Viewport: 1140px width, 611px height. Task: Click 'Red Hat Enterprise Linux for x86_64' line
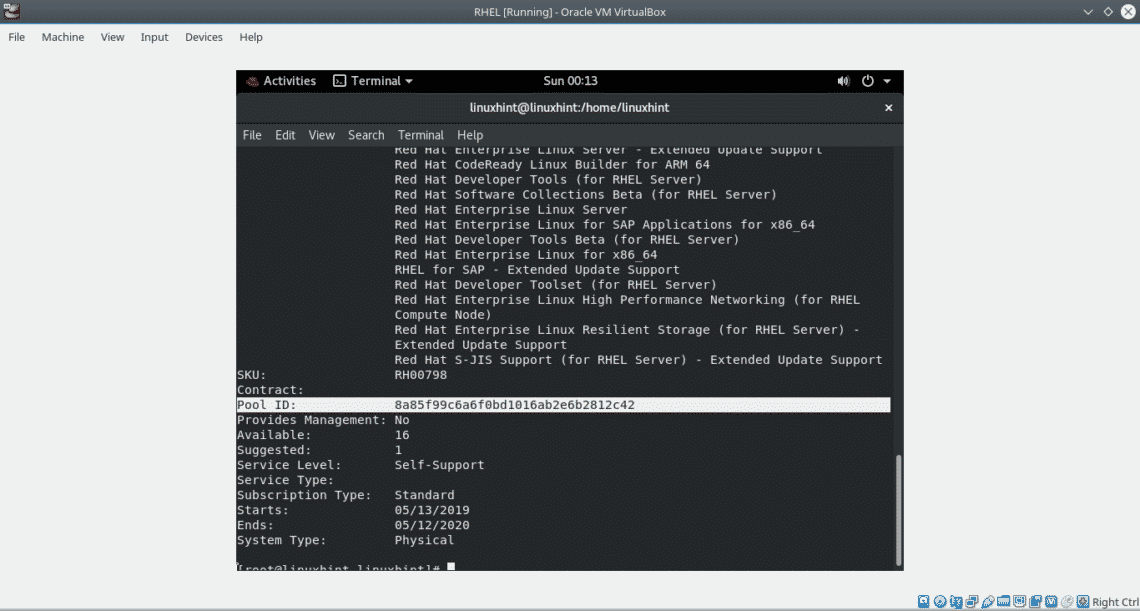526,255
